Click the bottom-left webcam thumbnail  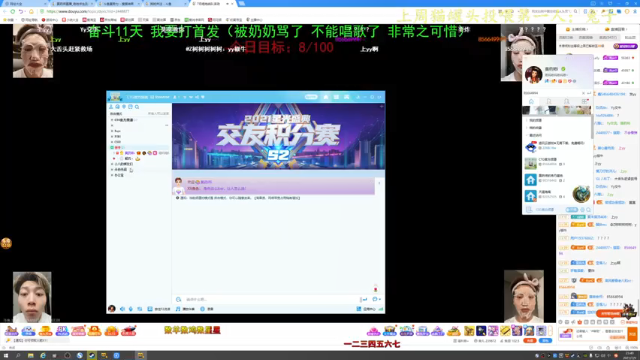pos(32,297)
